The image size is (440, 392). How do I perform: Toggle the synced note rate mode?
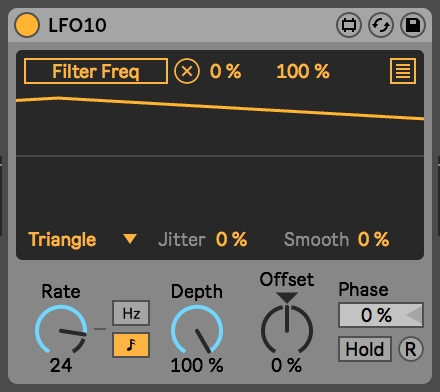click(131, 345)
